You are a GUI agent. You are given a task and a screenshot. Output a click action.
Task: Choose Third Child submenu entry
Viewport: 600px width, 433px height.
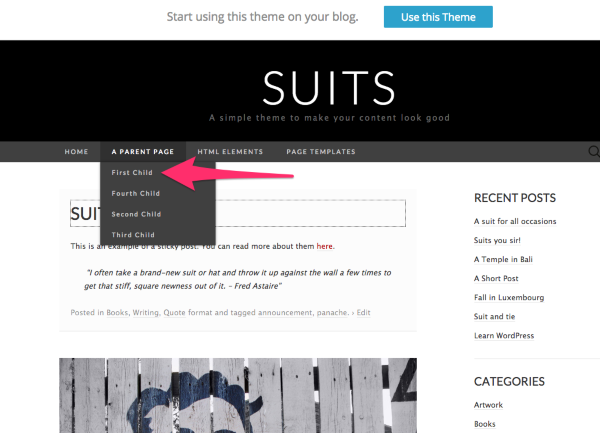134,234
